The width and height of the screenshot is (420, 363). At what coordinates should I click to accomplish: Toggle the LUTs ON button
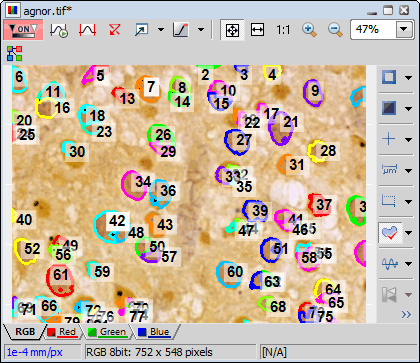click(x=23, y=30)
